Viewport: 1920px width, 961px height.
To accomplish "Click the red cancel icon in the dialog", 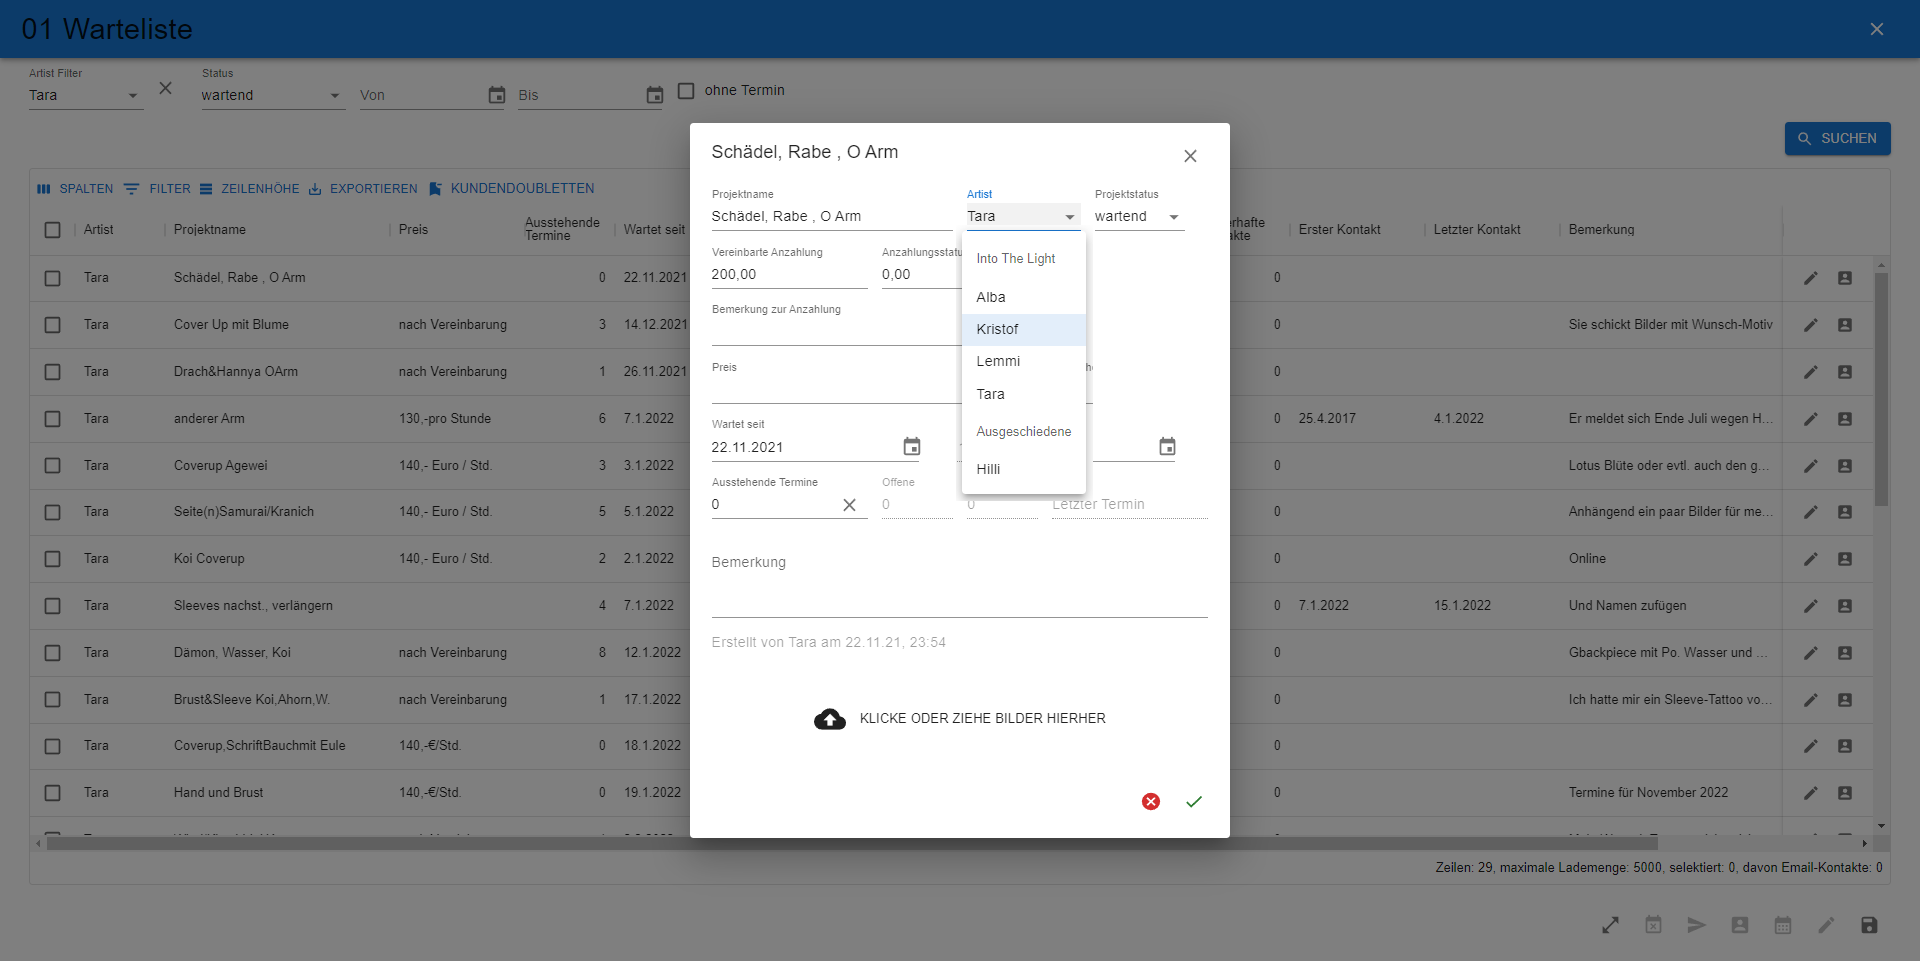I will [1151, 801].
